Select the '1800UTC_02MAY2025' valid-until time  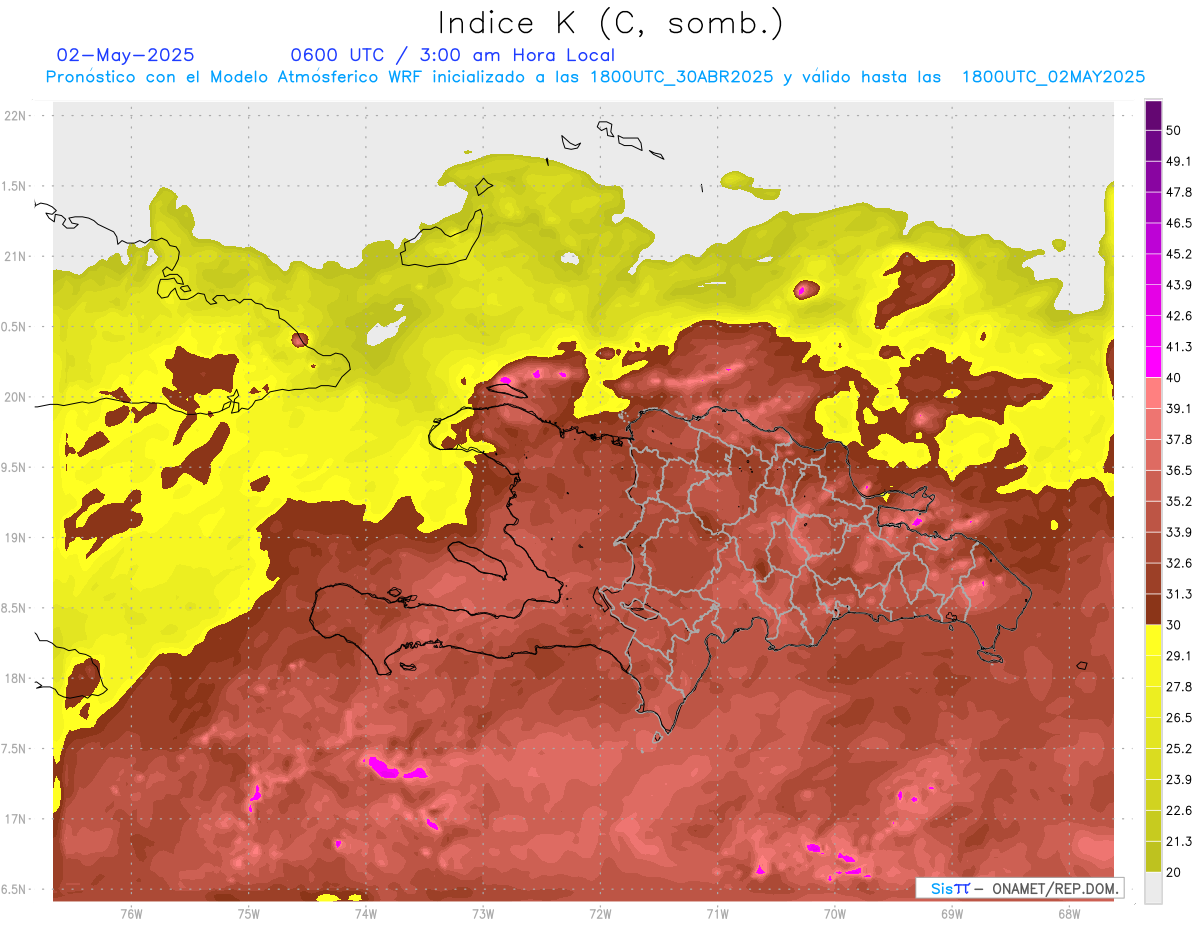[1053, 77]
